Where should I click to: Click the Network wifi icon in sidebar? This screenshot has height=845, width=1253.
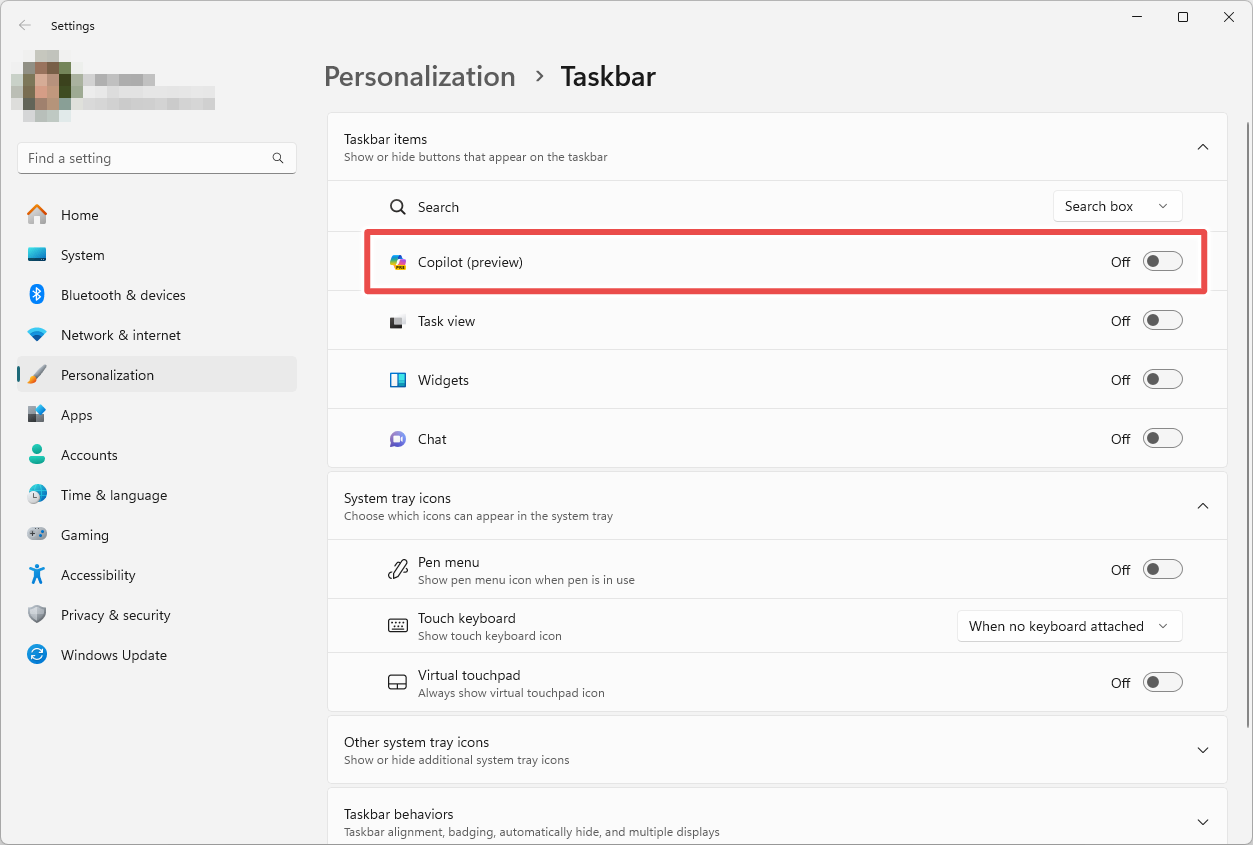coord(37,335)
